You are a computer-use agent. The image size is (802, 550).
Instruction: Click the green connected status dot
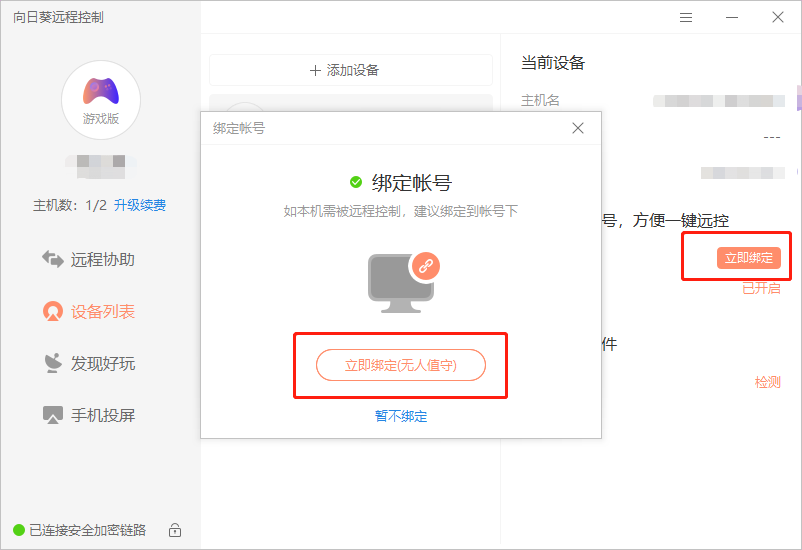pos(19,530)
